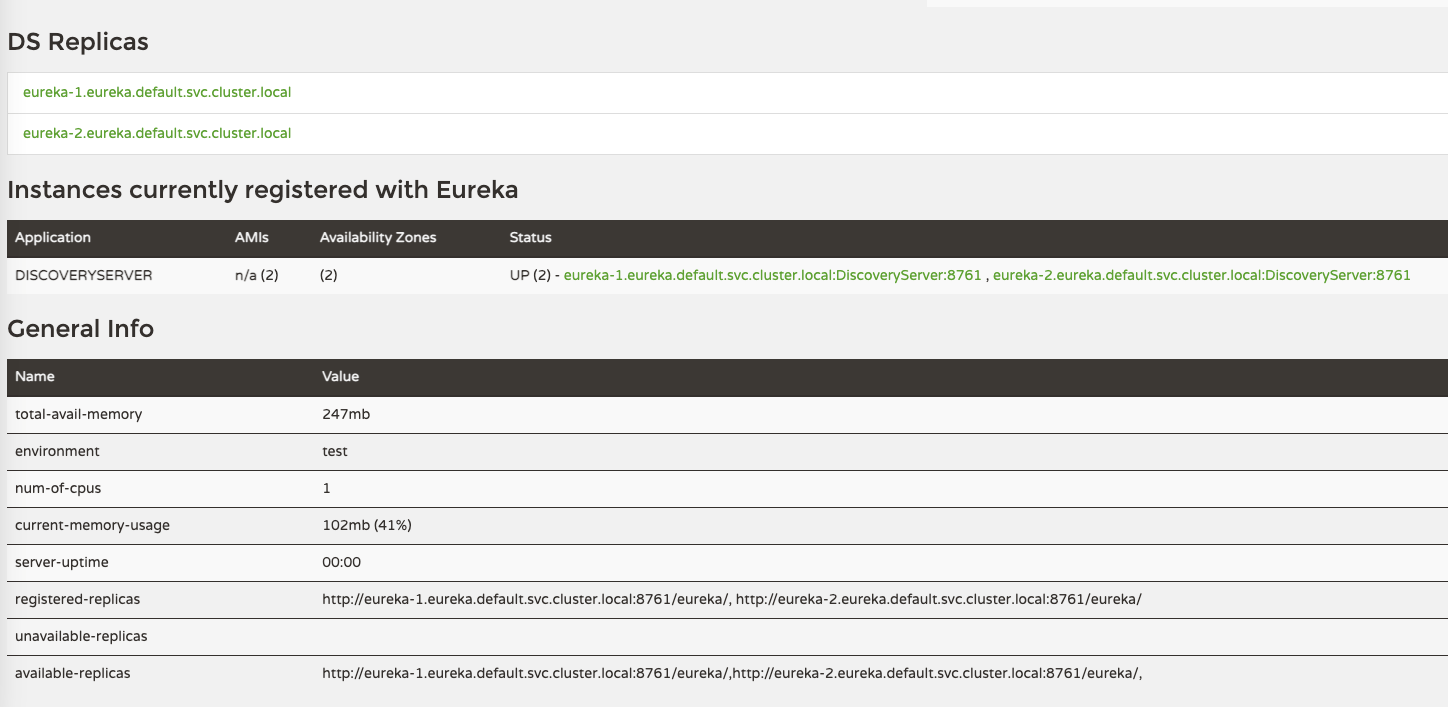Viewport: 1448px width, 707px height.
Task: Select the total-avail-memory row name
Action: pyautogui.click(x=79, y=414)
